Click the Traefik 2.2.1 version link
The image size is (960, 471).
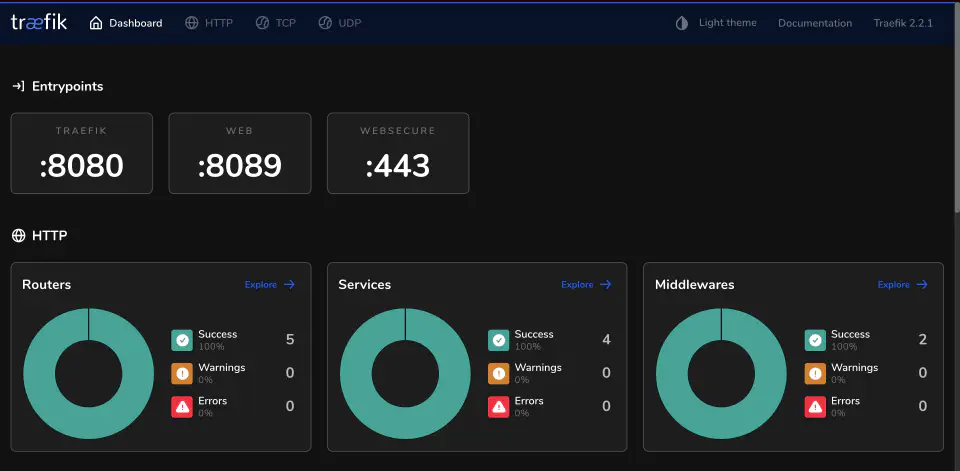(x=903, y=23)
